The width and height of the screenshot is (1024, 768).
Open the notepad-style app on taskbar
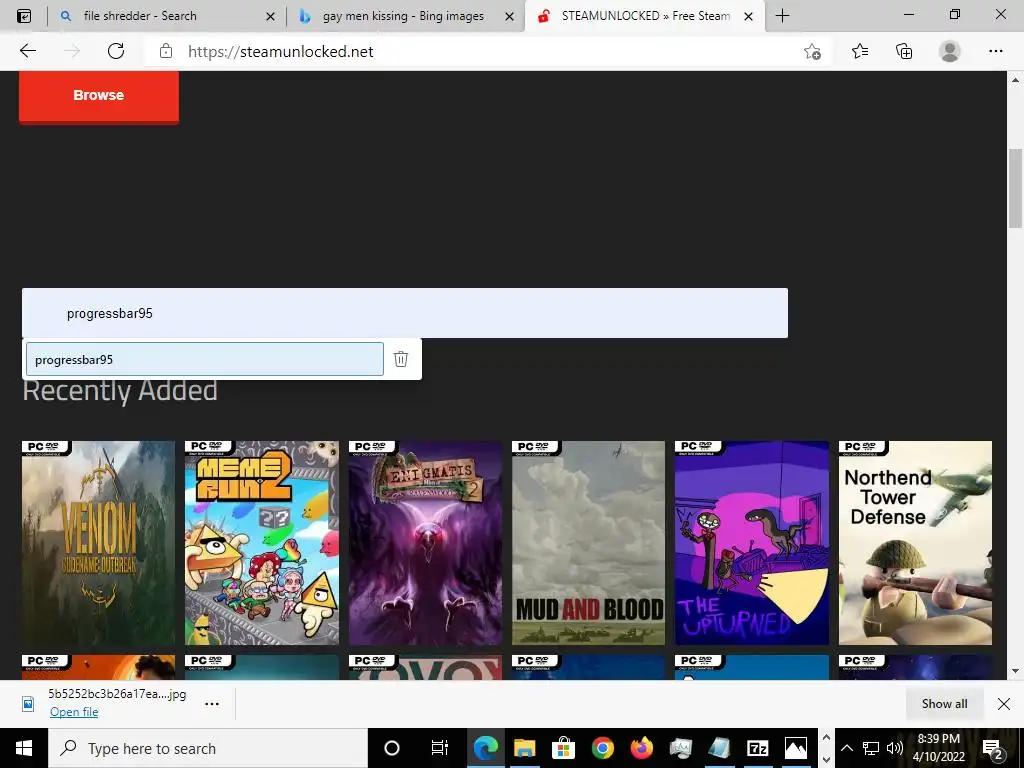719,748
